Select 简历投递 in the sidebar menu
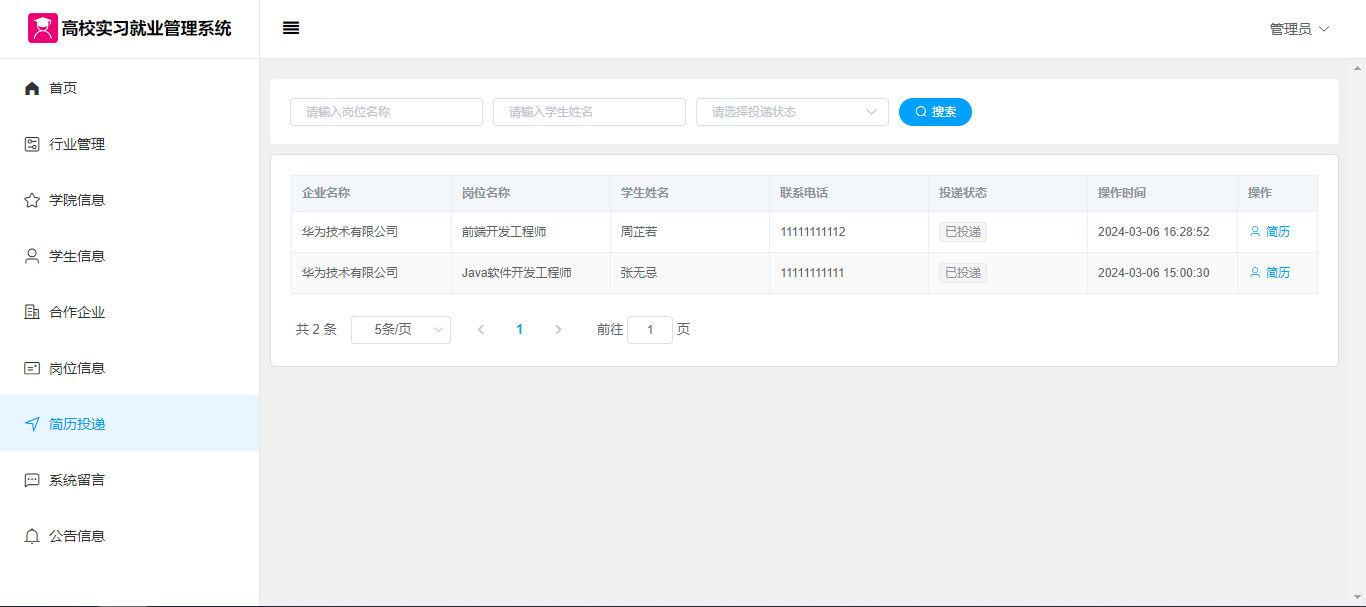1366x607 pixels. (x=78, y=424)
